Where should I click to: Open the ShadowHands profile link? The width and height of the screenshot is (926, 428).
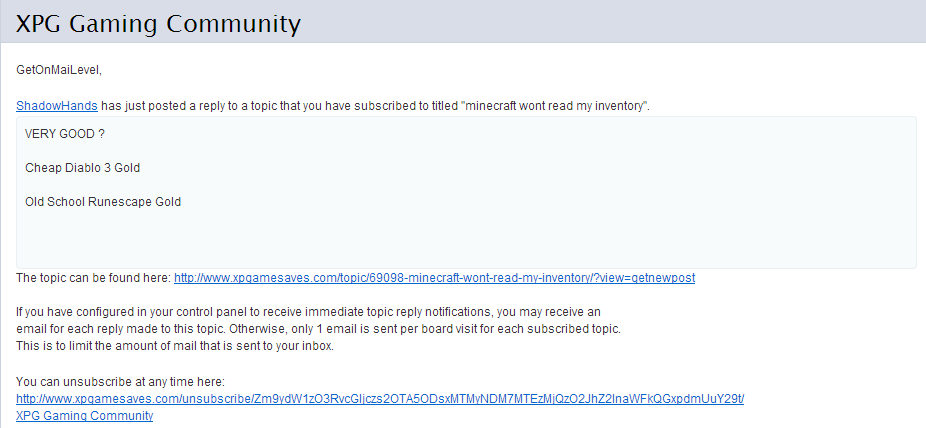tap(56, 106)
